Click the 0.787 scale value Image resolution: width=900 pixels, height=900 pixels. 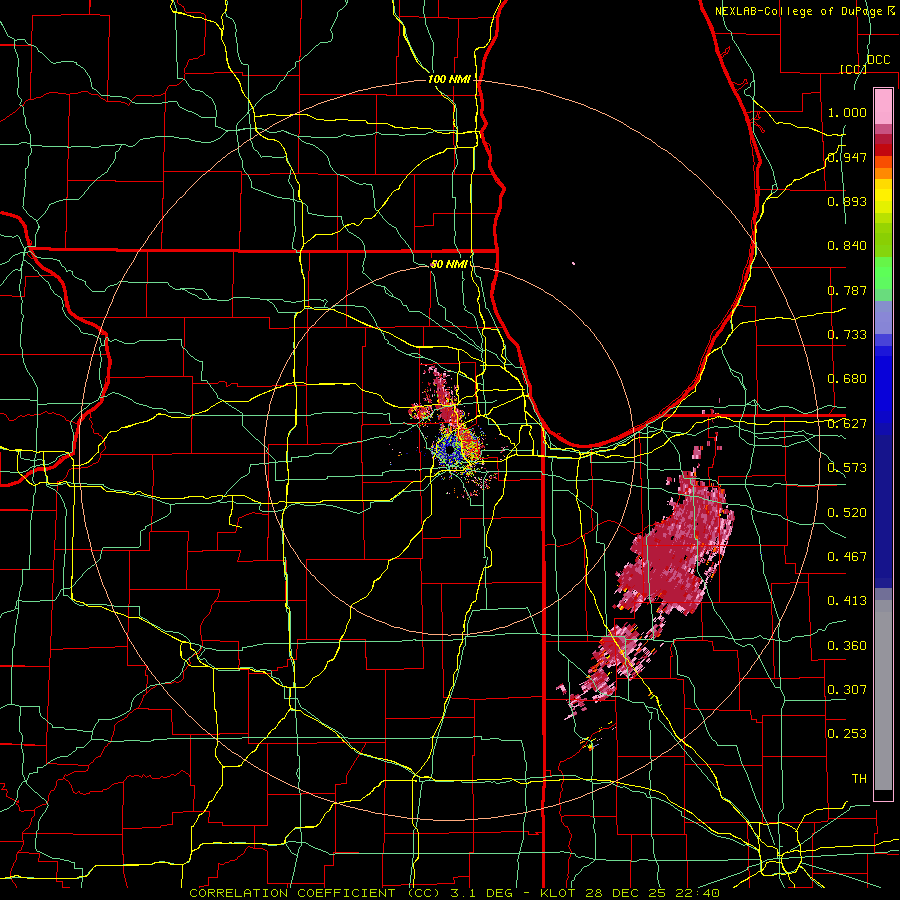[847, 290]
